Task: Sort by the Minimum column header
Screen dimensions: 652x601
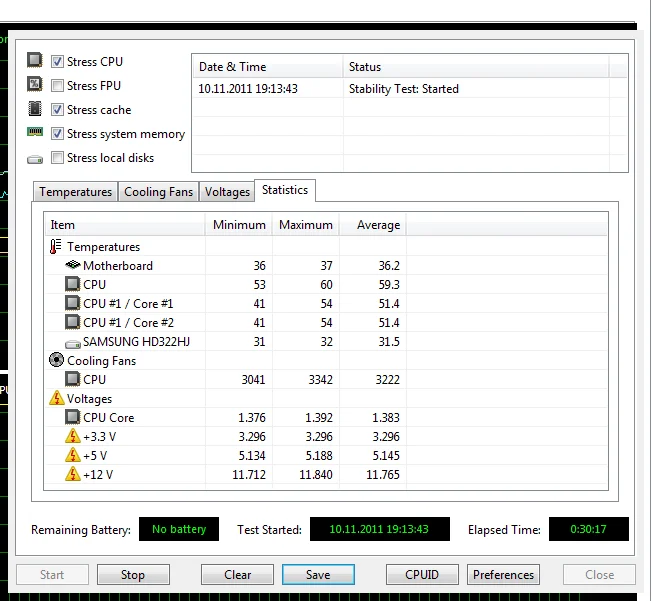Action: (x=239, y=225)
